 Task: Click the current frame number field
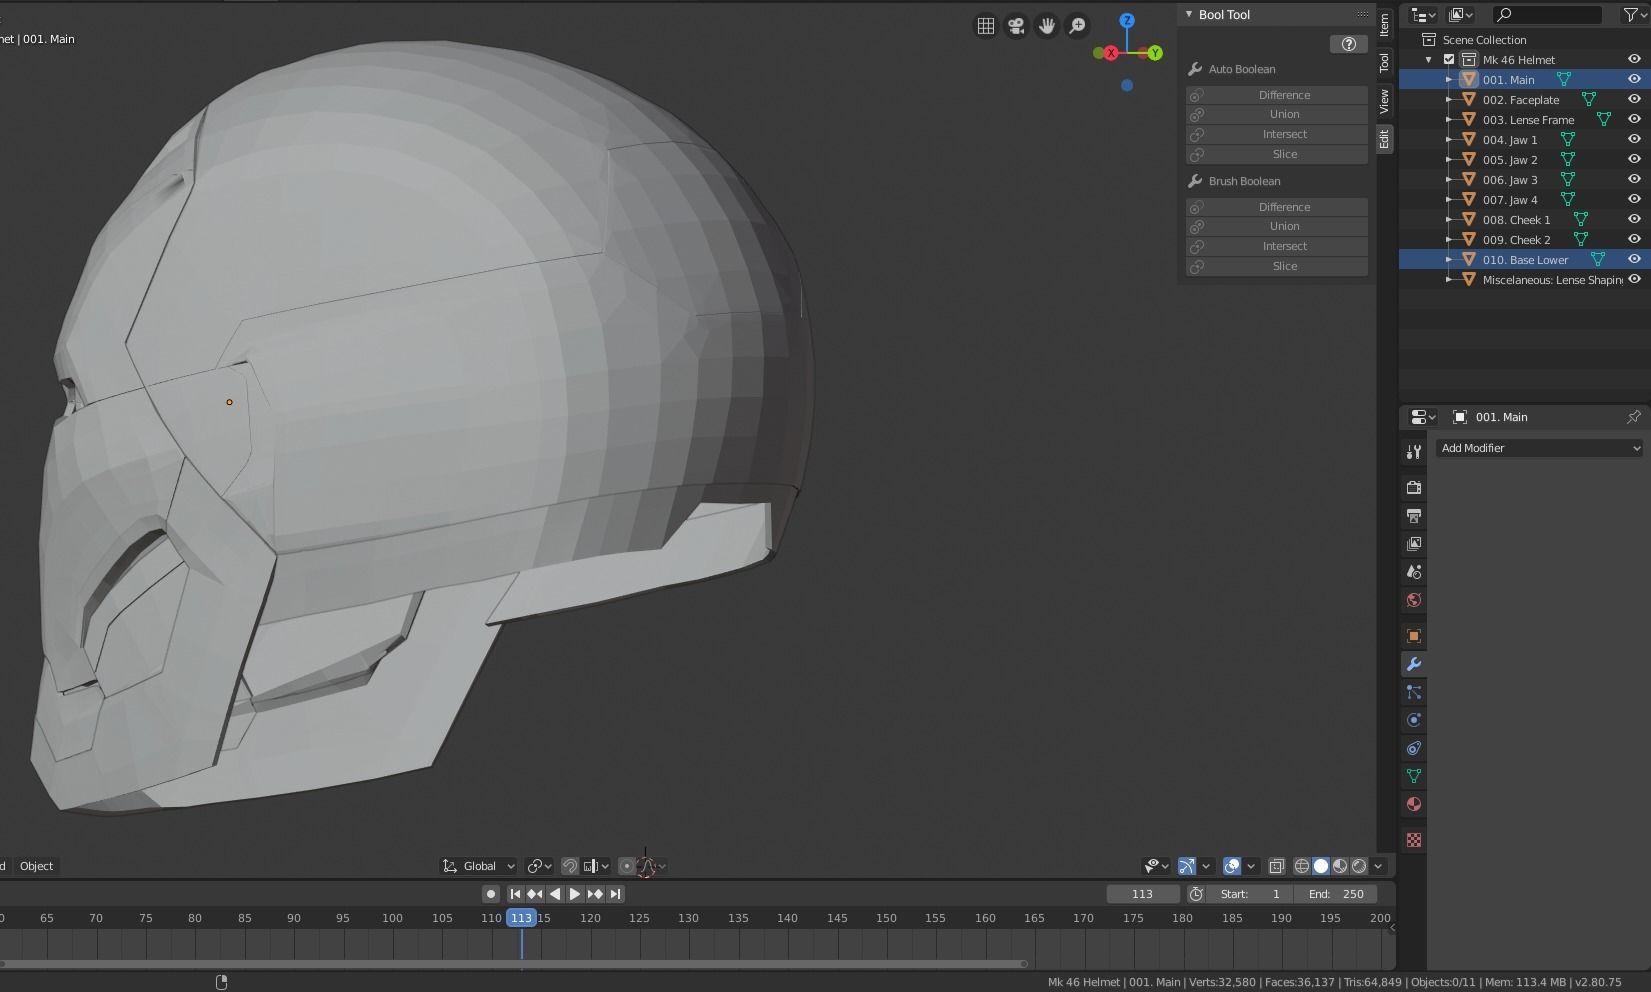(x=1142, y=894)
